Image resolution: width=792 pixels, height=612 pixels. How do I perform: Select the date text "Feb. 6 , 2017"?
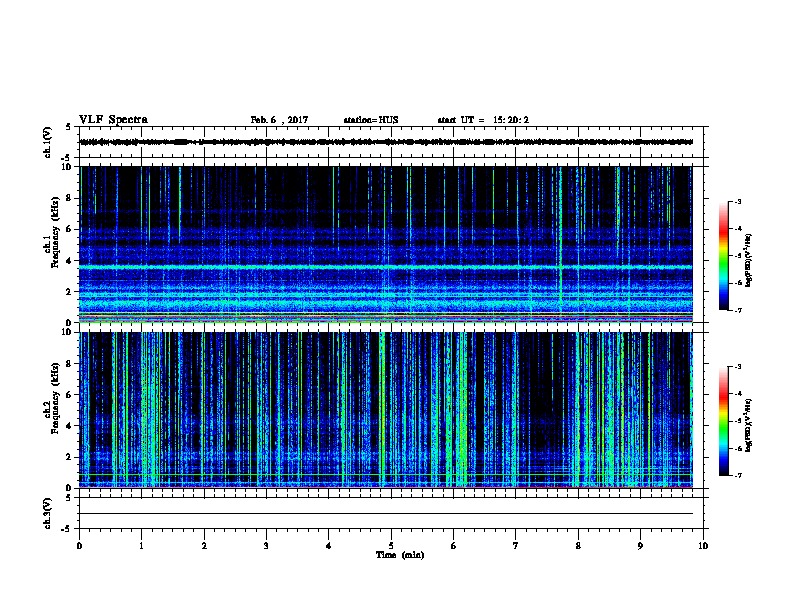tap(279, 120)
